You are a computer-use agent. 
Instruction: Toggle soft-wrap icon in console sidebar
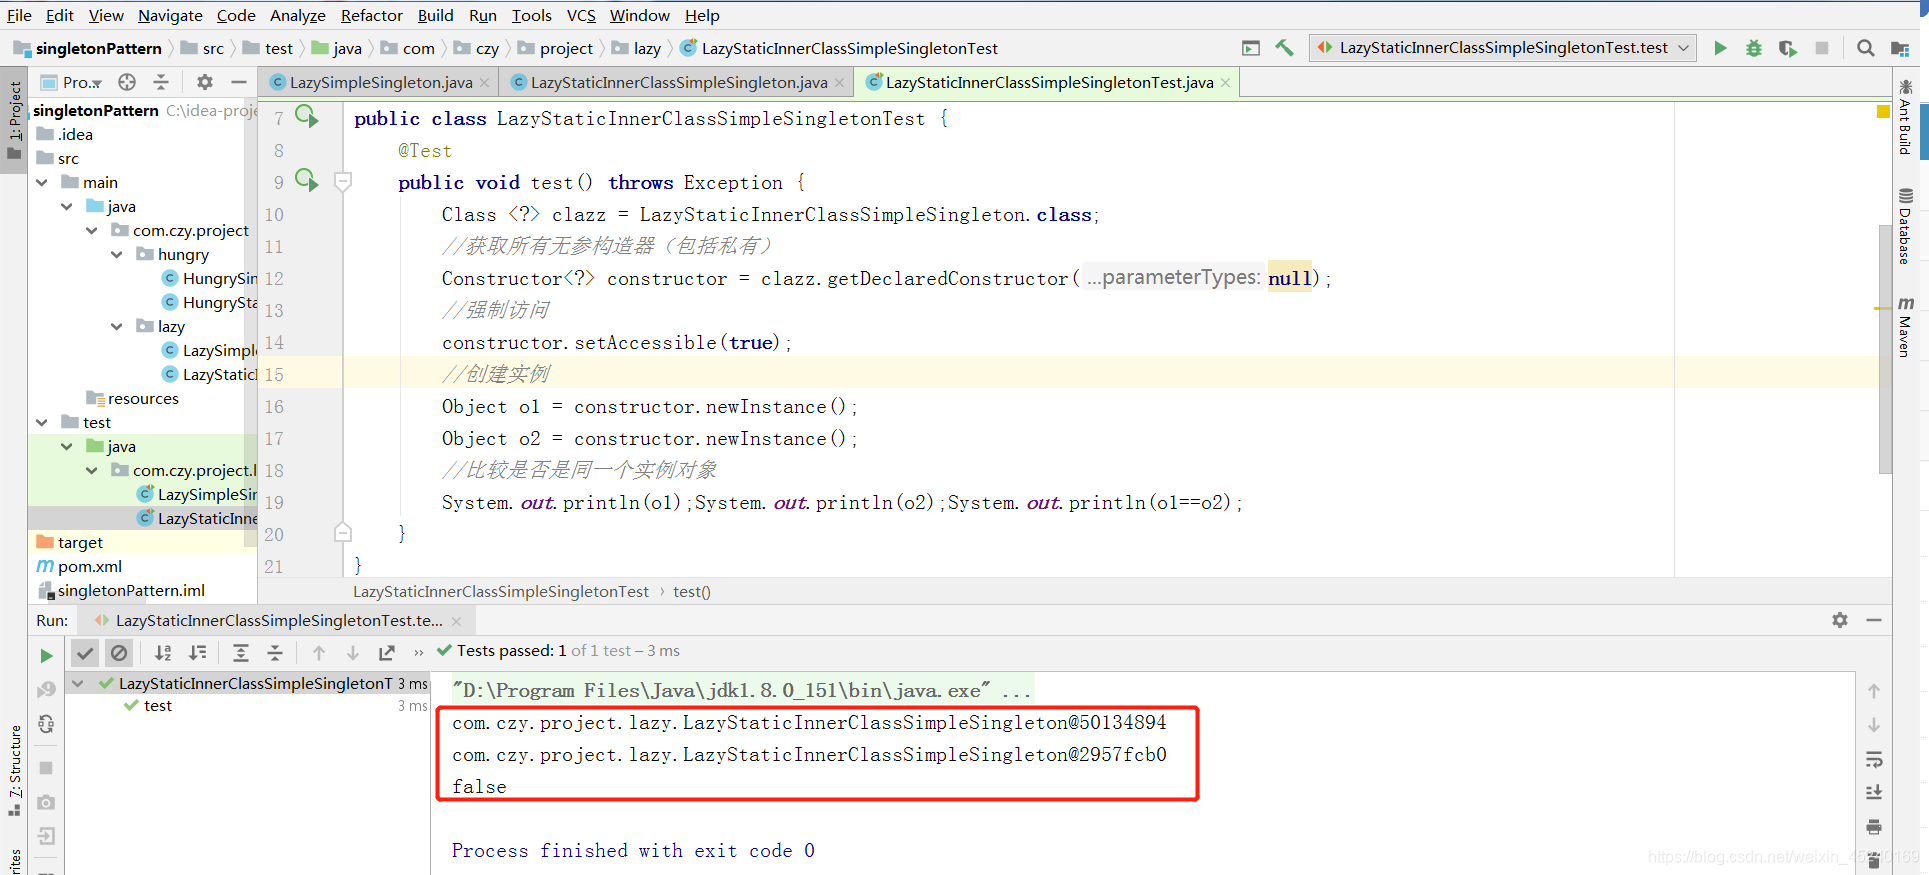1874,759
